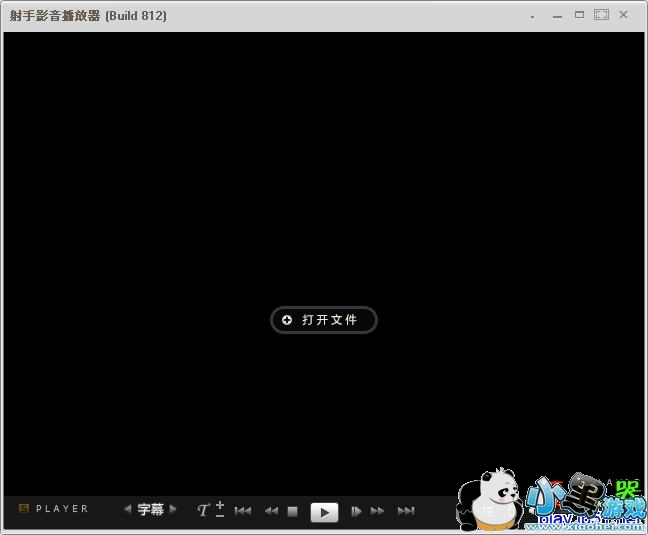Decrease subtitle size with the minus icon

[220, 516]
